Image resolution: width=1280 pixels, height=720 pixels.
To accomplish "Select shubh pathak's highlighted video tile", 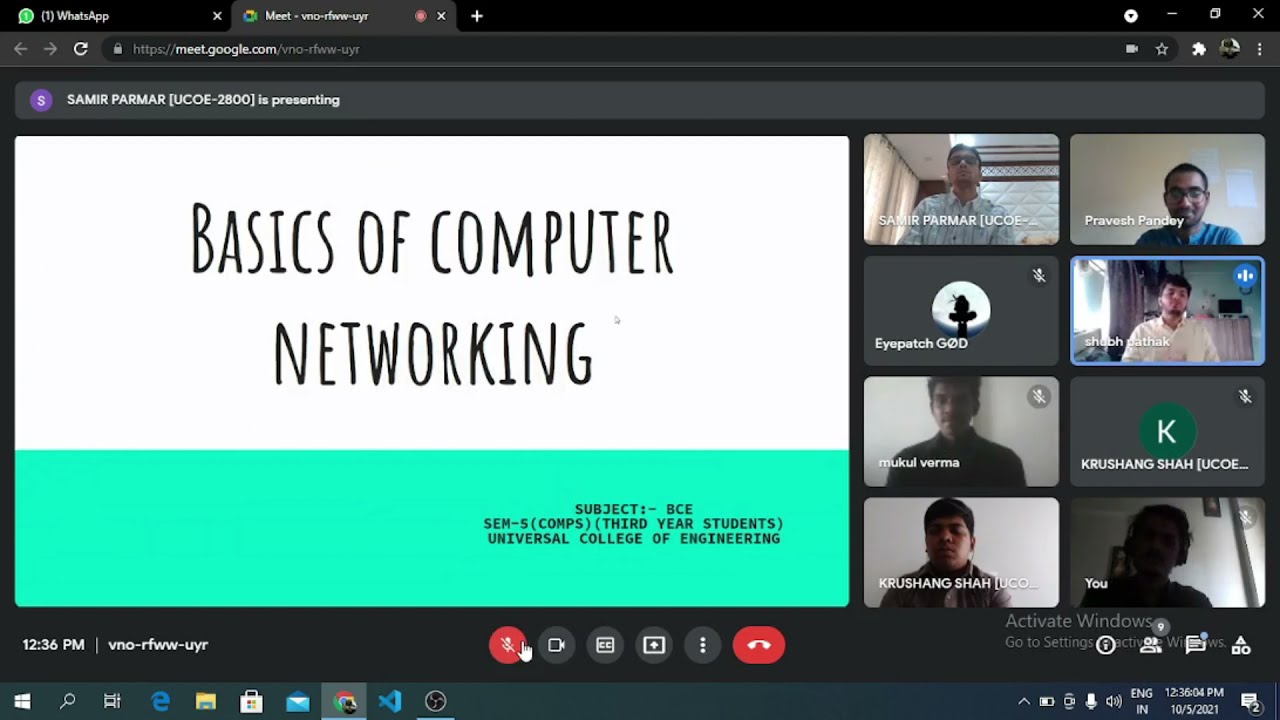I will [x=1167, y=311].
